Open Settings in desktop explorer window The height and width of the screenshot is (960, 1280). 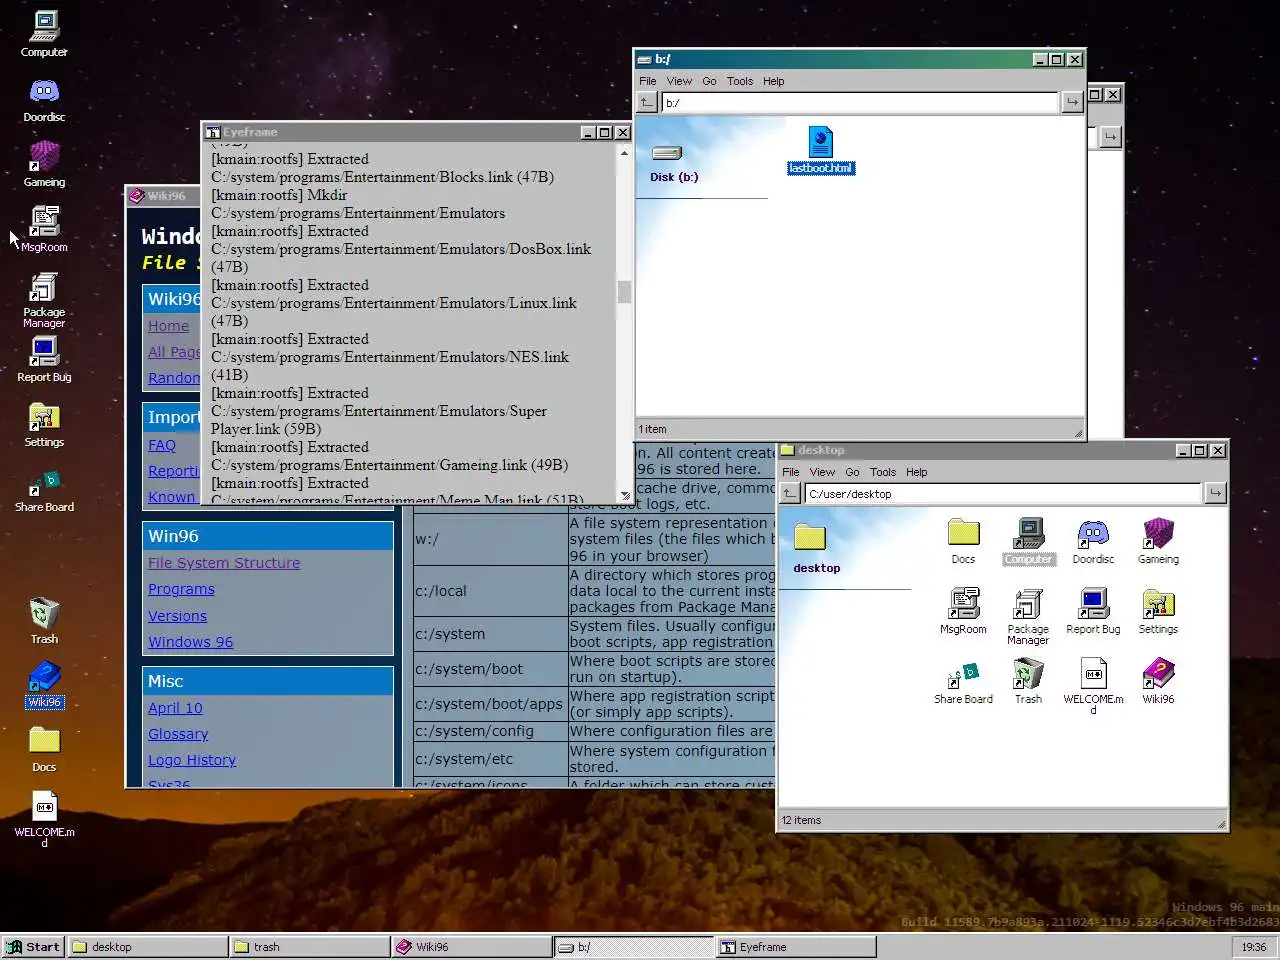point(1158,612)
